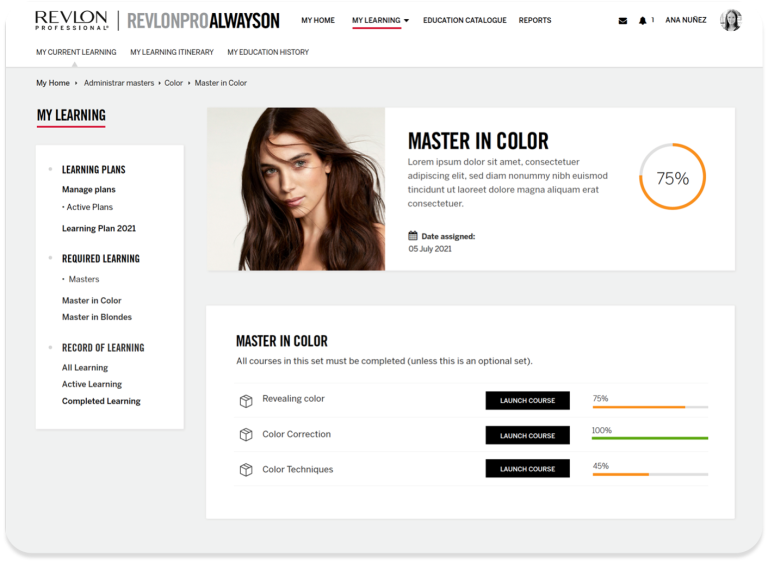Click Color Techniques 45% progress bar

(x=650, y=474)
